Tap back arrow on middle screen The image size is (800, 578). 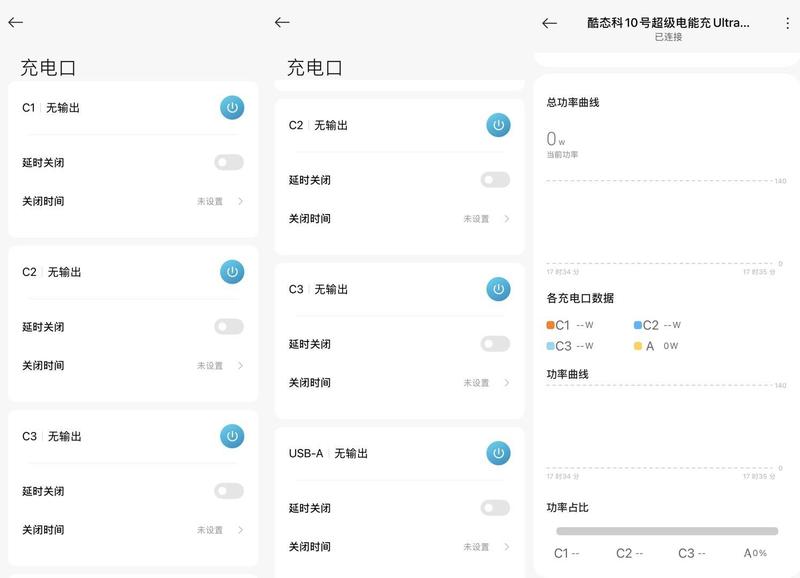(282, 22)
